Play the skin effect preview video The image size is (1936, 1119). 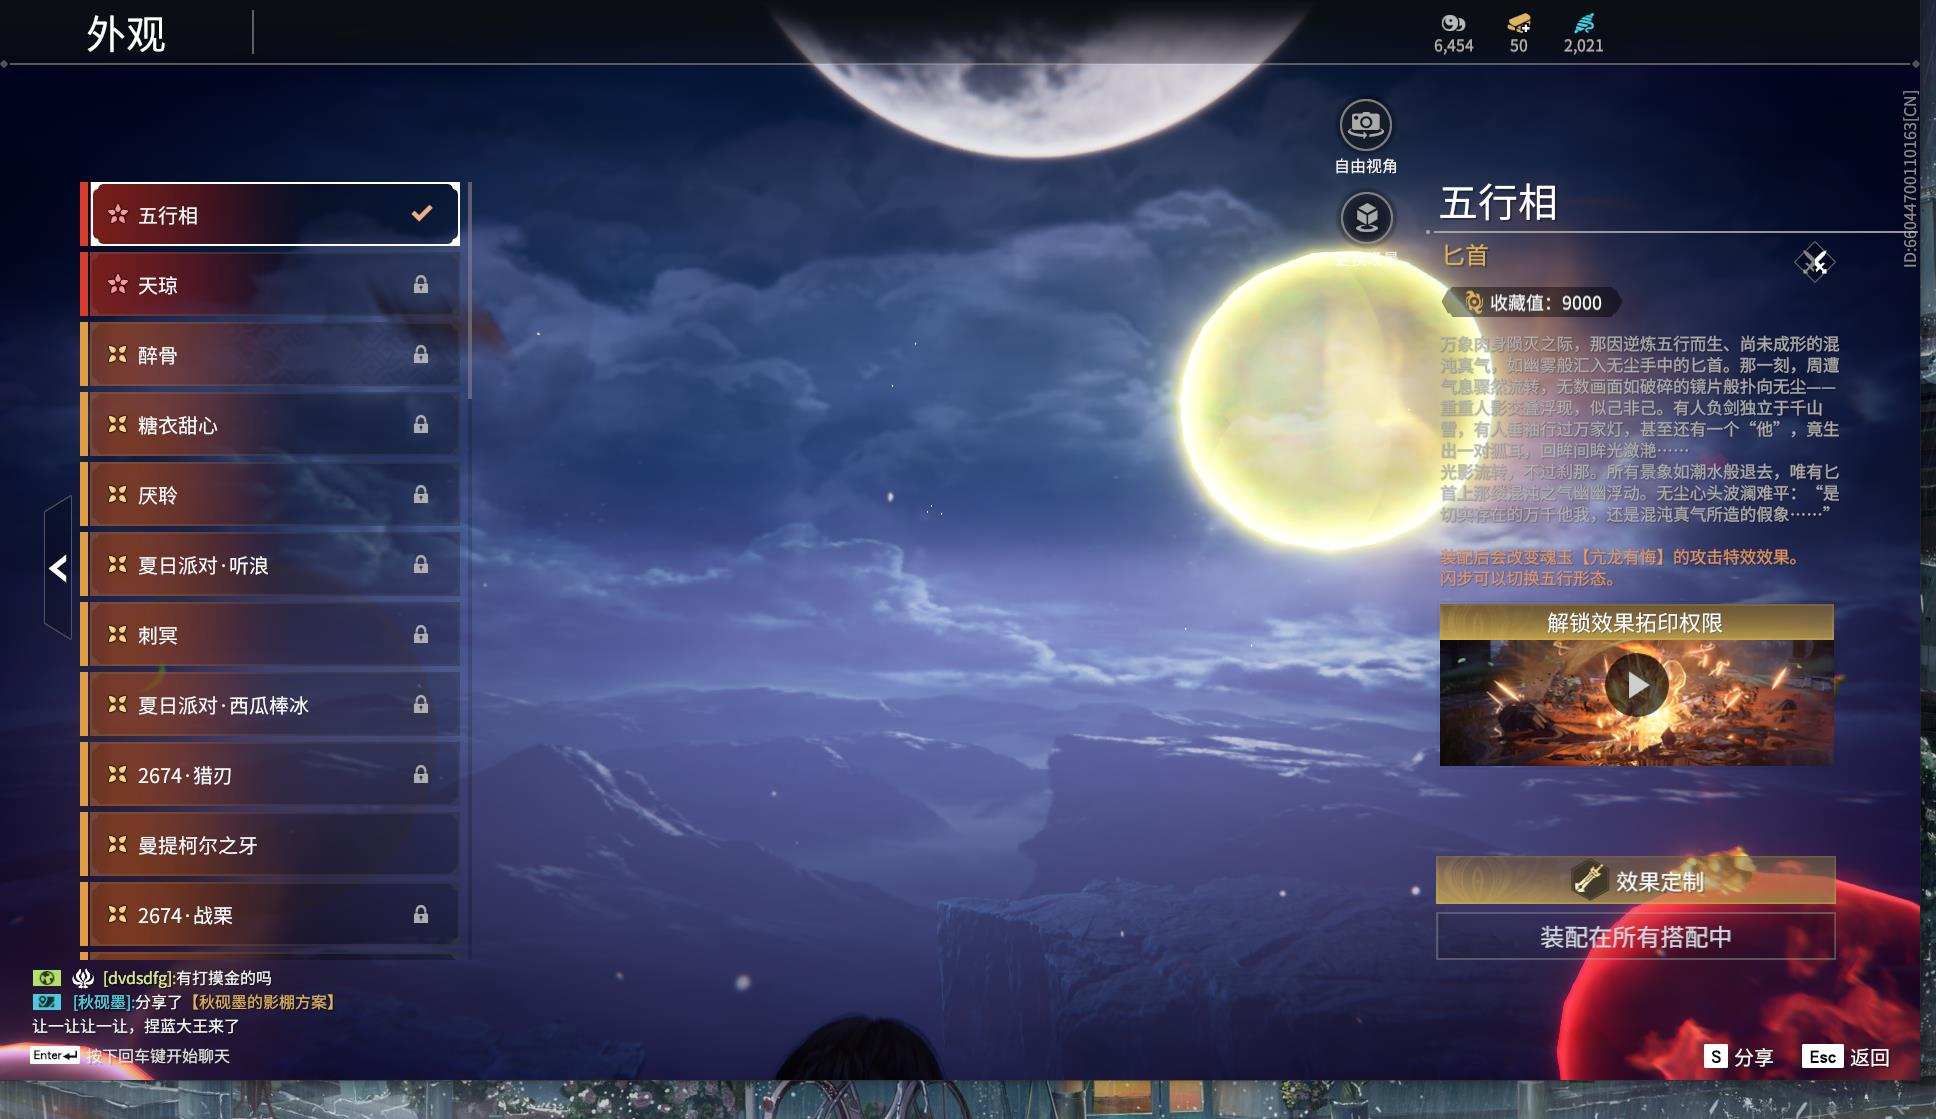tap(1636, 685)
